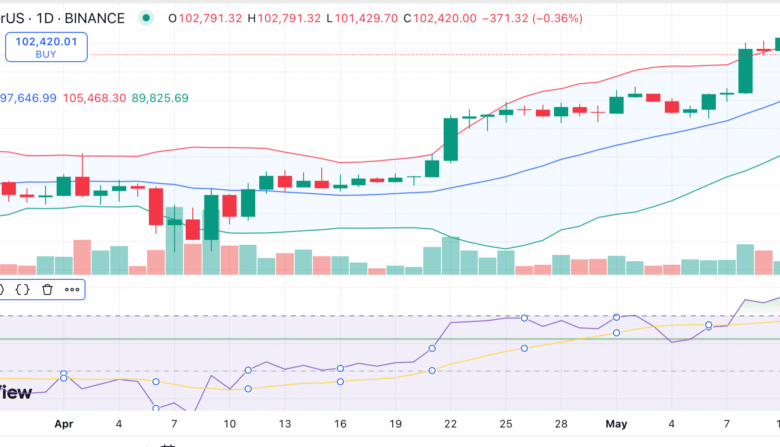Click the 13 date label on time axis
This screenshot has height=447, width=780.
pos(285,424)
